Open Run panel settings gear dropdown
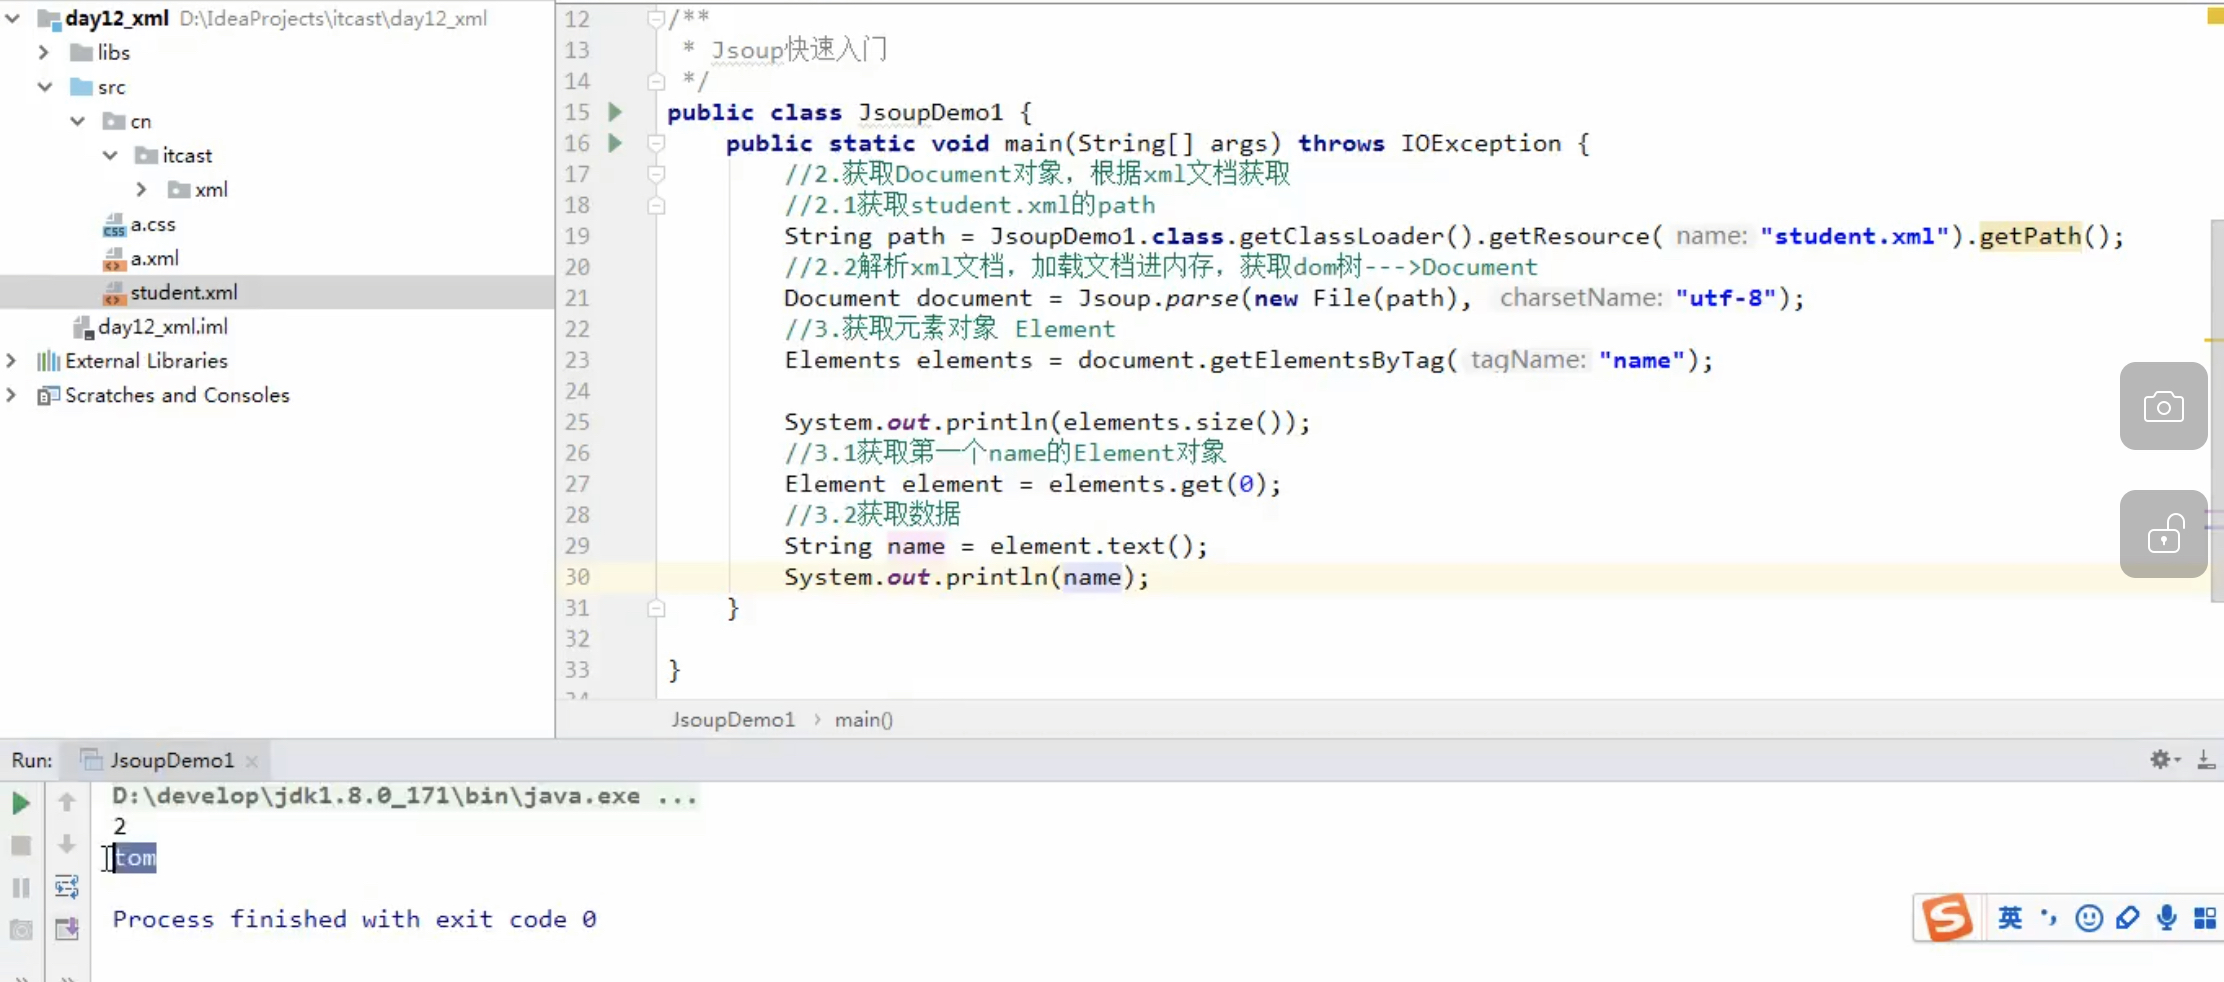This screenshot has height=982, width=2224. [x=2164, y=760]
